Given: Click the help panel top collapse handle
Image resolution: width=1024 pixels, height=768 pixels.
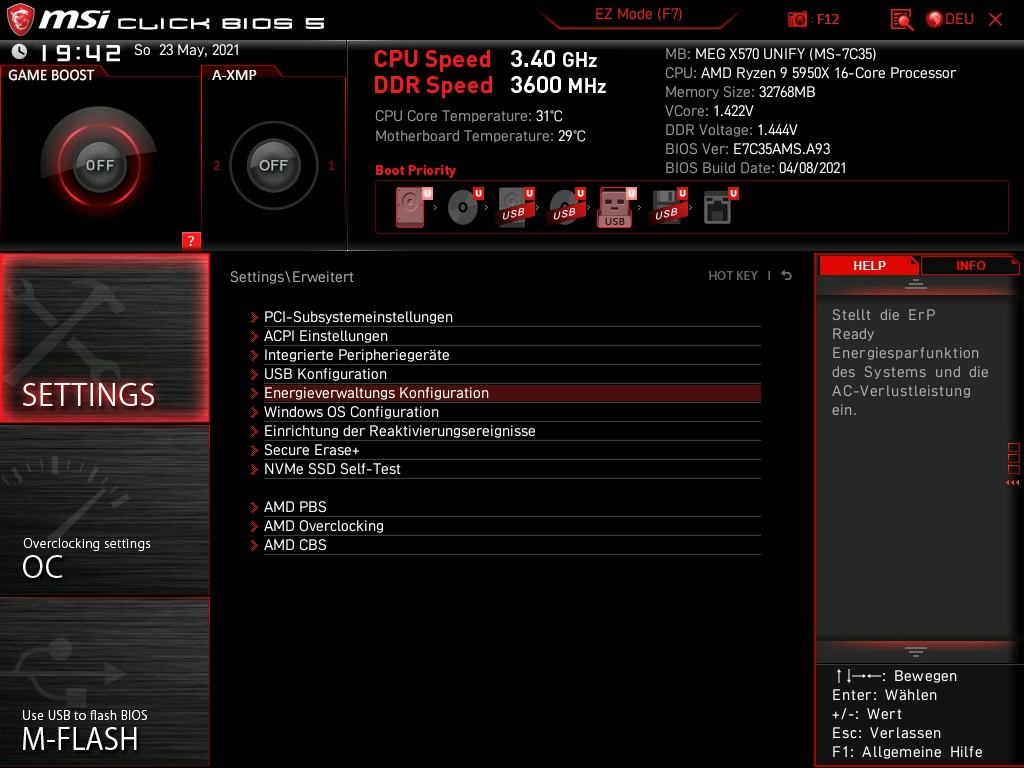Looking at the screenshot, I should click(x=916, y=283).
